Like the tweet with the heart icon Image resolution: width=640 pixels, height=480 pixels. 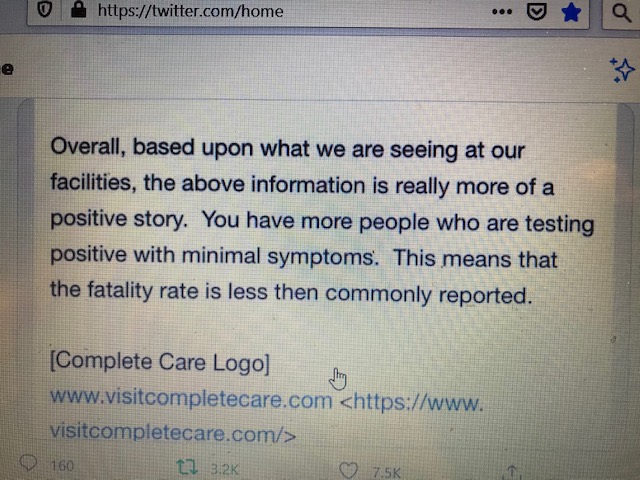click(348, 470)
